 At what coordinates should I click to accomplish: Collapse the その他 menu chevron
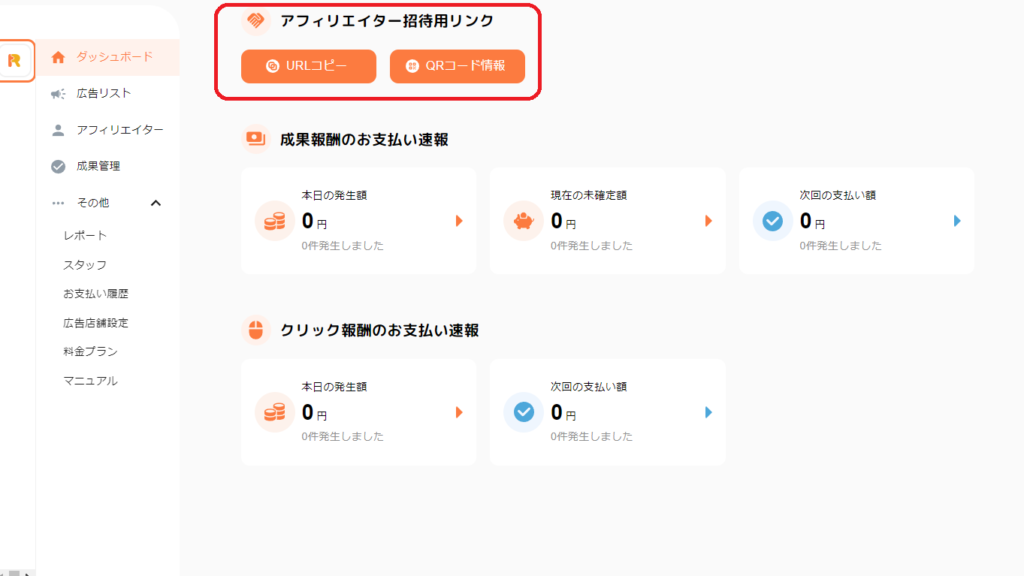(x=156, y=203)
